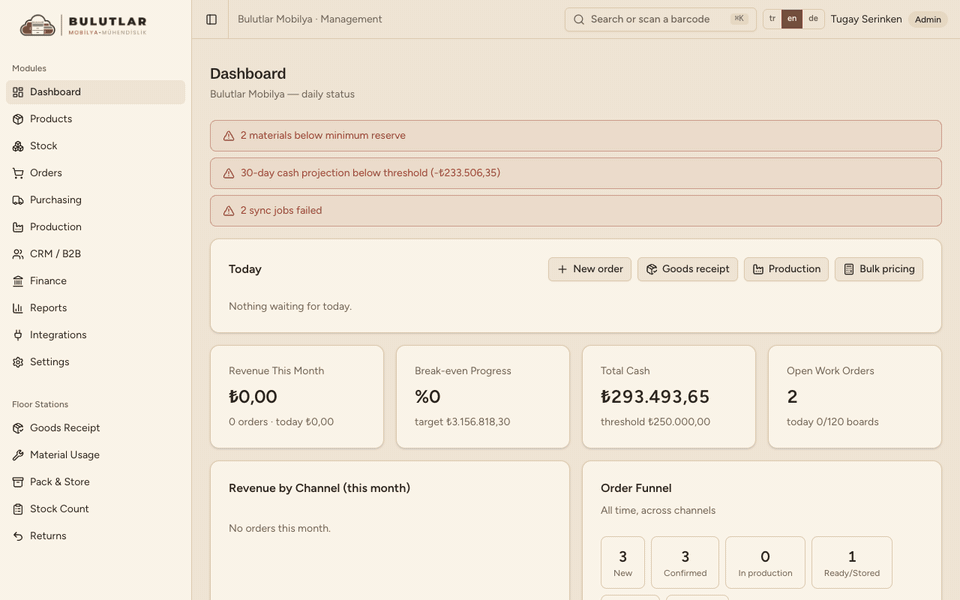Screen dimensions: 960x600
Task: Click warning icon on sync jobs alert
Action: point(228,211)
